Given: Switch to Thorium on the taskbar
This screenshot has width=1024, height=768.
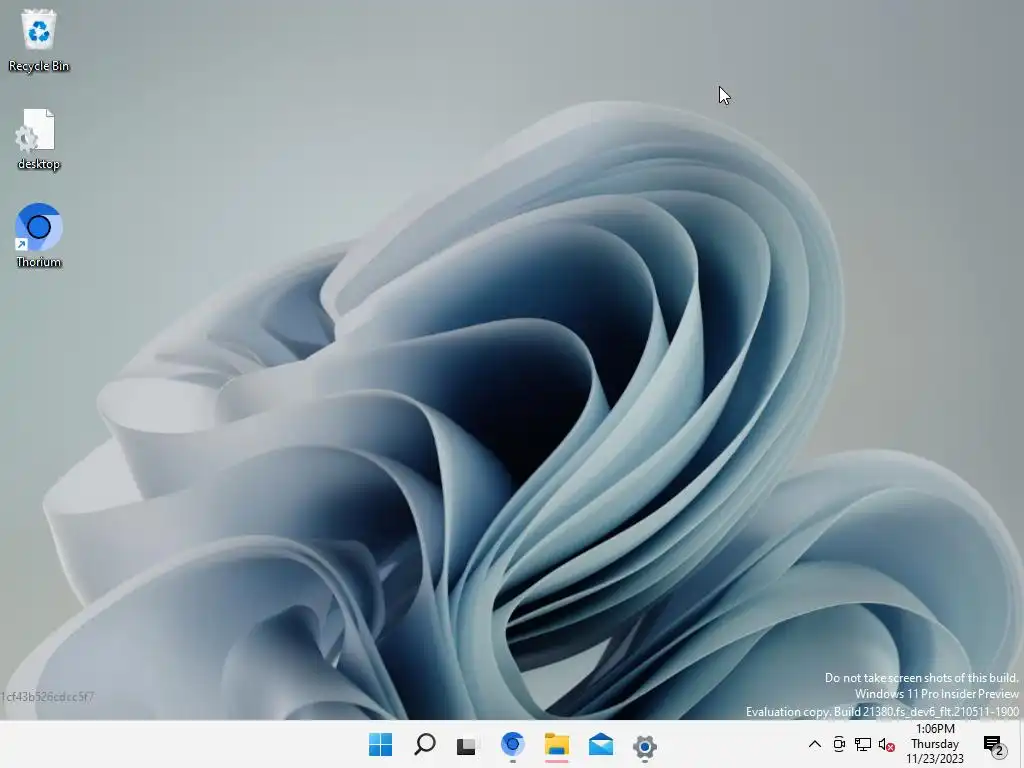Looking at the screenshot, I should pos(513,744).
